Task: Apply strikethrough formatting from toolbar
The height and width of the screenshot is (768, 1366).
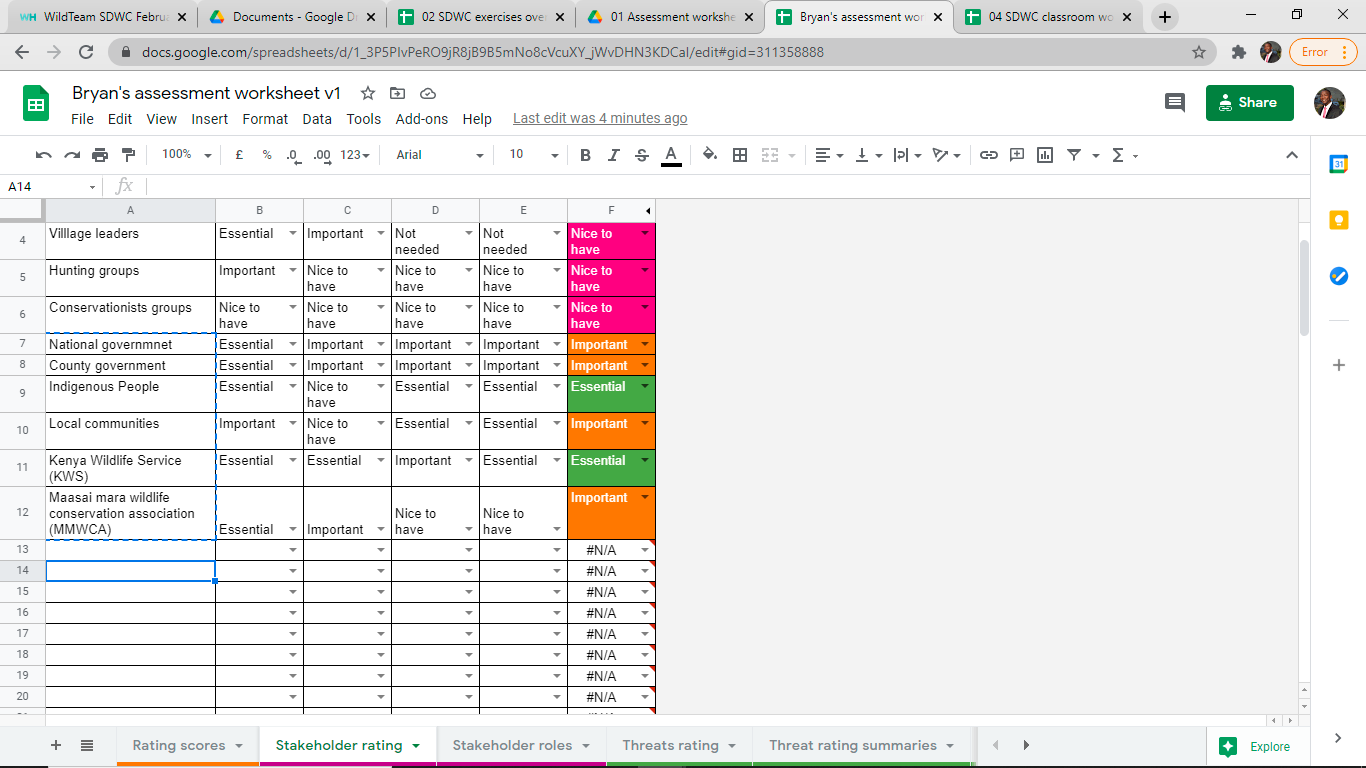Action: coord(642,155)
